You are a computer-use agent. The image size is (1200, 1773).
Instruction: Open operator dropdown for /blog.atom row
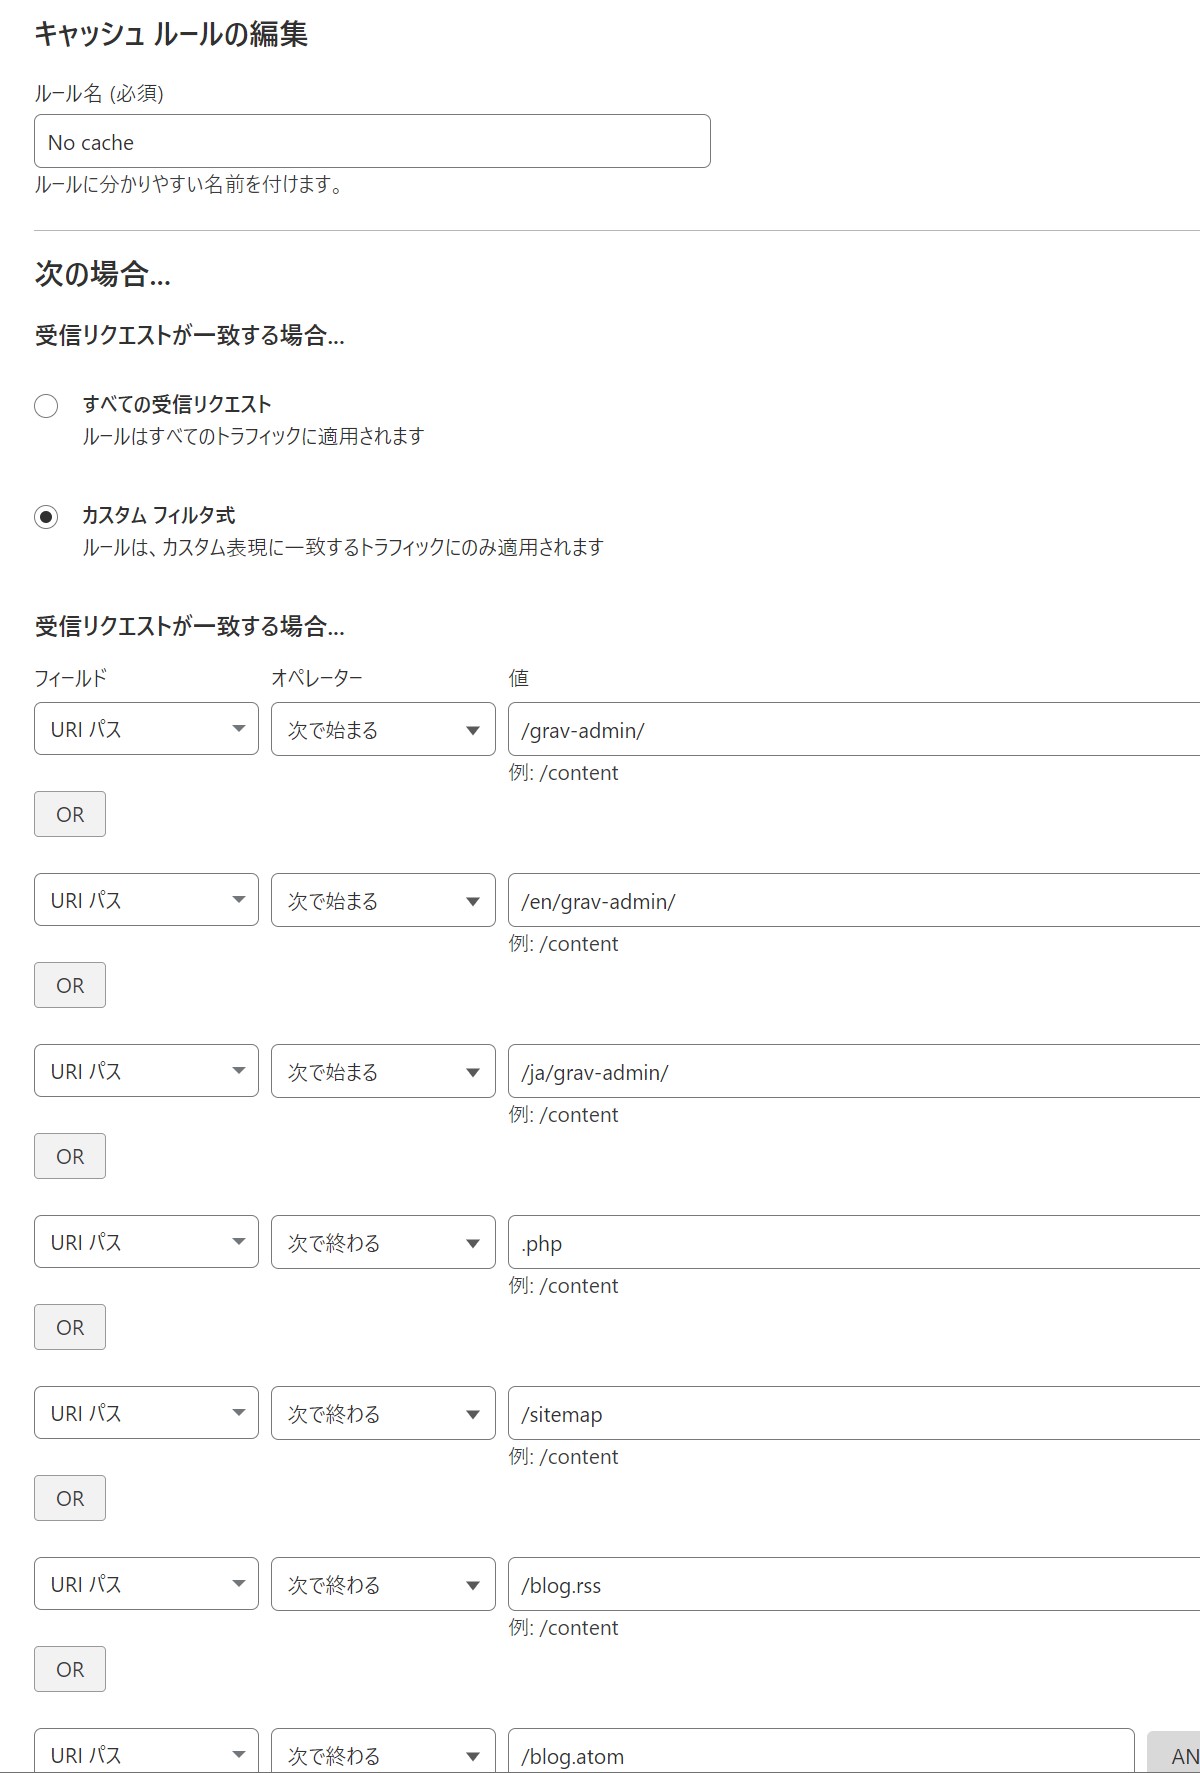(x=383, y=1752)
